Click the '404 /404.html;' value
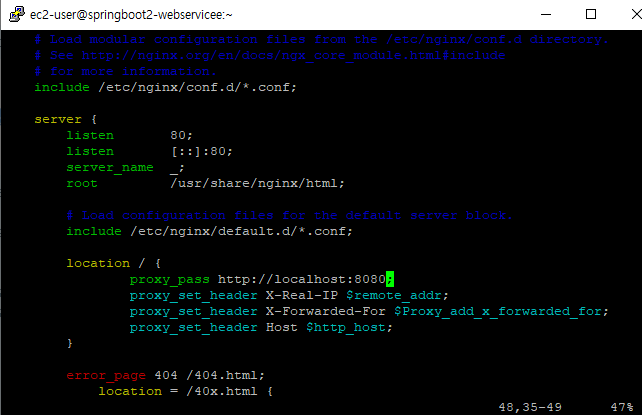 pos(210,375)
